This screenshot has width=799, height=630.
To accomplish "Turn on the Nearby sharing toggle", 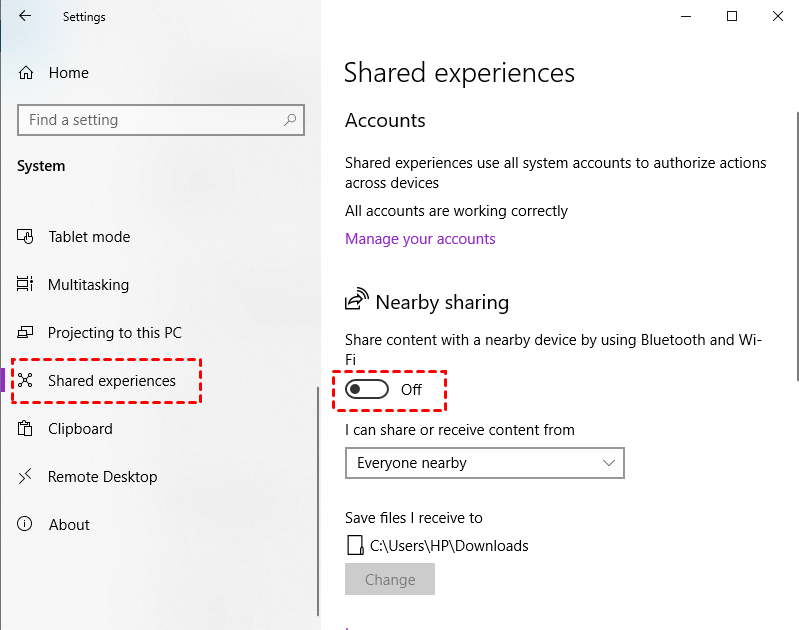I will tap(367, 389).
